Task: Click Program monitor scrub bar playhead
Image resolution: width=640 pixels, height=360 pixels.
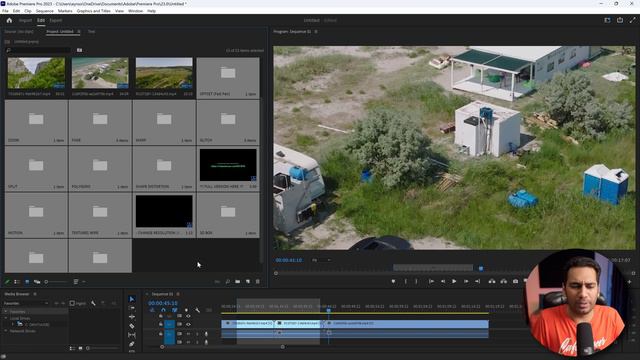Action: pos(481,268)
